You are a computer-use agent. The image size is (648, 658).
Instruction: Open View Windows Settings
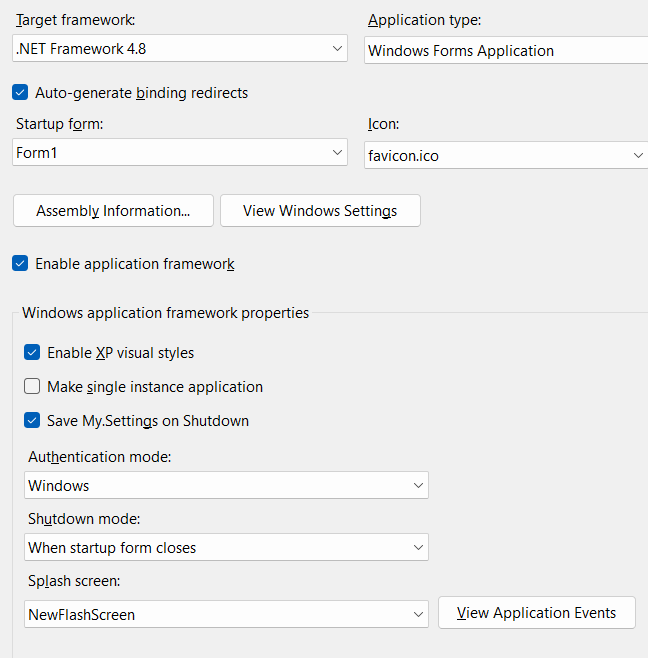pos(320,211)
